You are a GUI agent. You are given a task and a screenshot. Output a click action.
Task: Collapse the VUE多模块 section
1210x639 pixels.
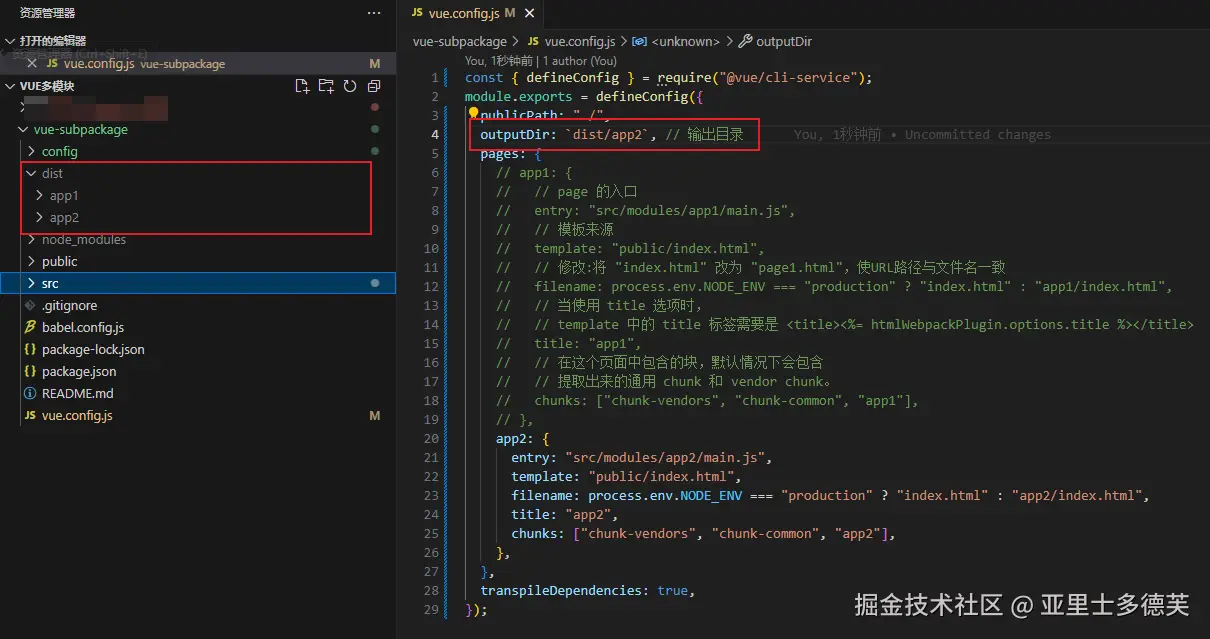point(10,86)
